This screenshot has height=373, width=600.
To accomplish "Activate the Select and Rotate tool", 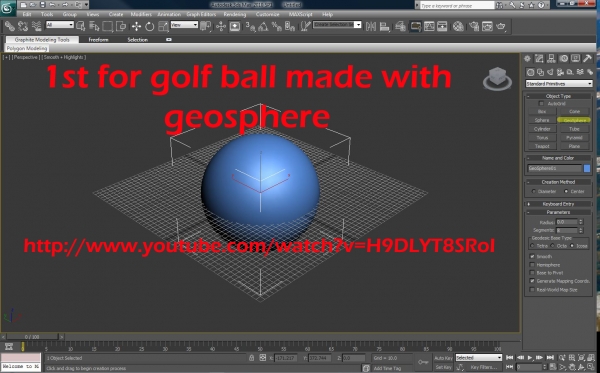I will tap(150, 26).
